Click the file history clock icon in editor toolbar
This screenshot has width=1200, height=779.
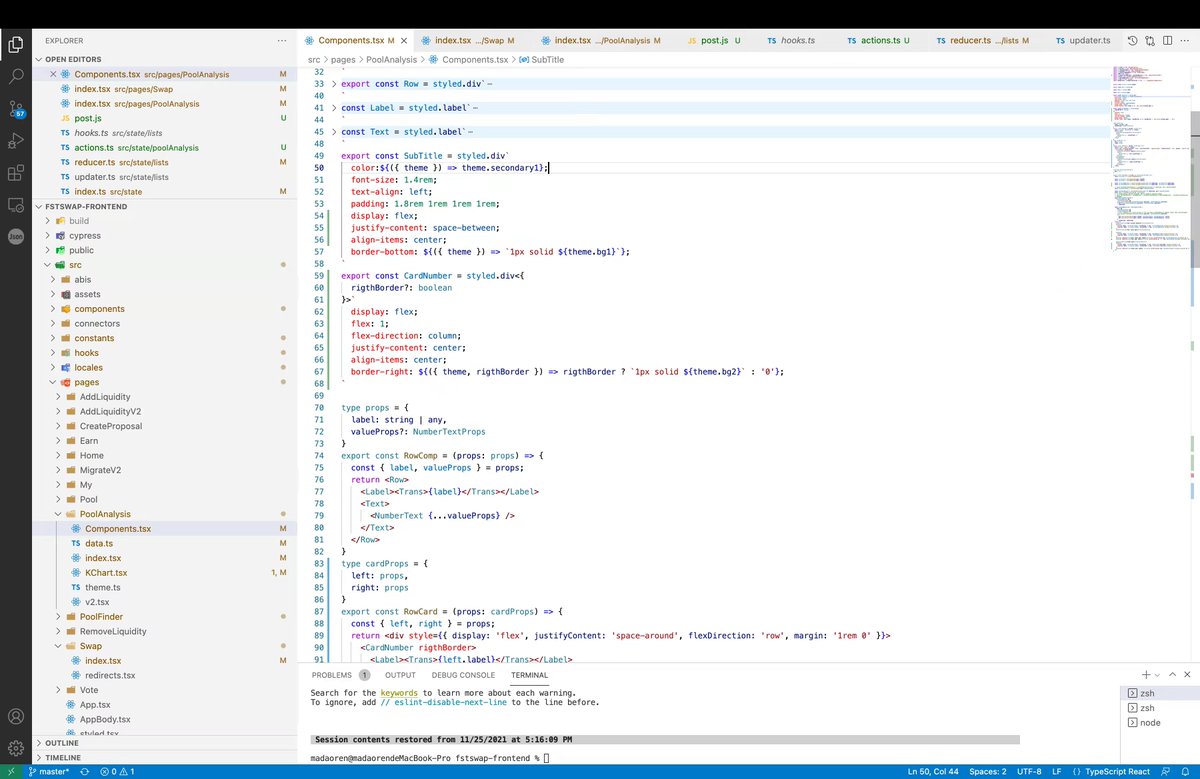coord(1132,41)
